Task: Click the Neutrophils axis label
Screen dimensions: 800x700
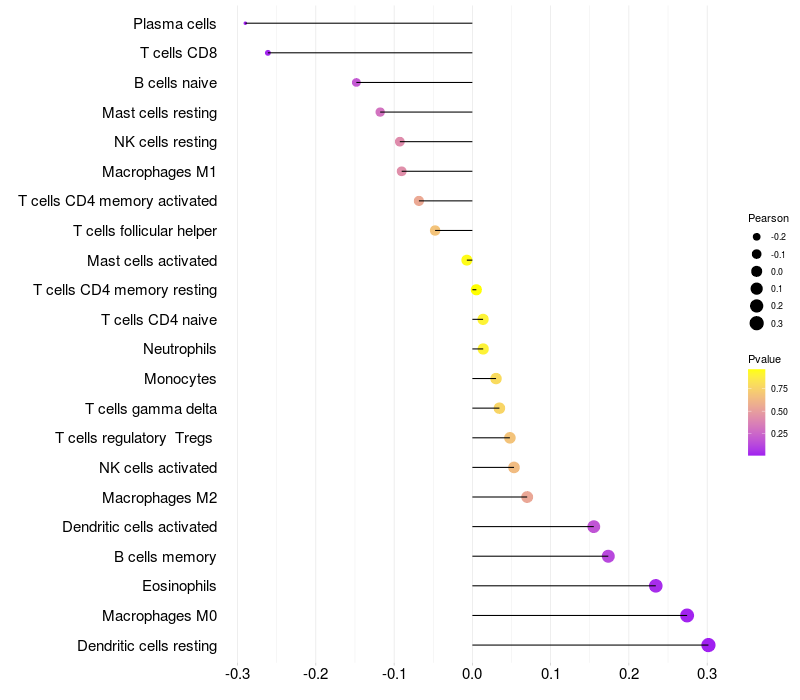Action: coord(180,349)
